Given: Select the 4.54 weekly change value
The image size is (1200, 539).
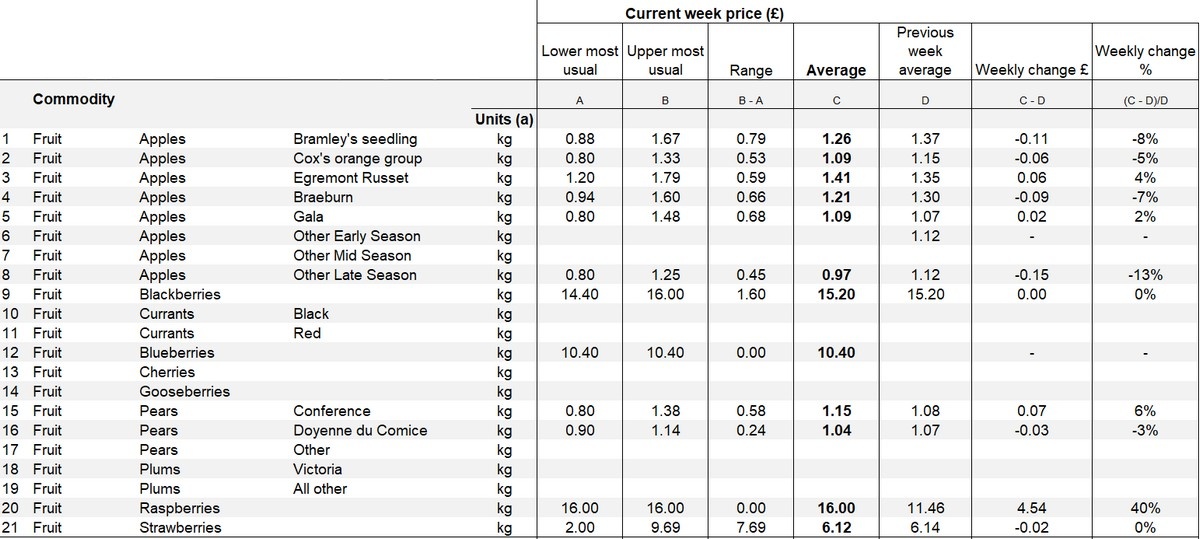Looking at the screenshot, I should click(x=1033, y=508).
